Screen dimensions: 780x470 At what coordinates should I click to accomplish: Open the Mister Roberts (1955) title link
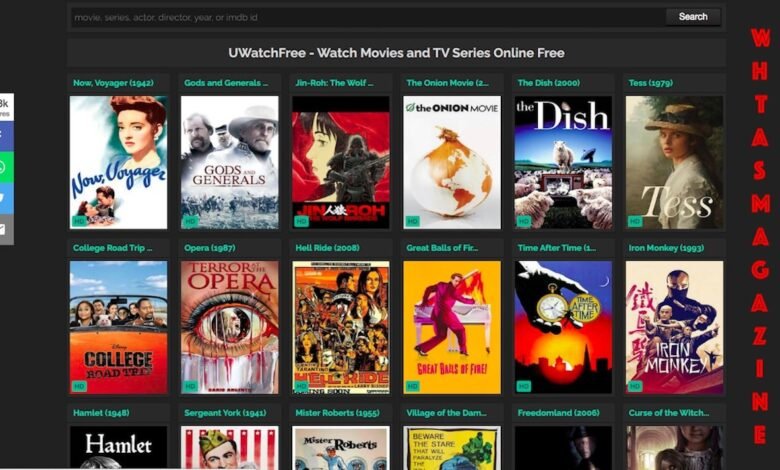tap(337, 413)
